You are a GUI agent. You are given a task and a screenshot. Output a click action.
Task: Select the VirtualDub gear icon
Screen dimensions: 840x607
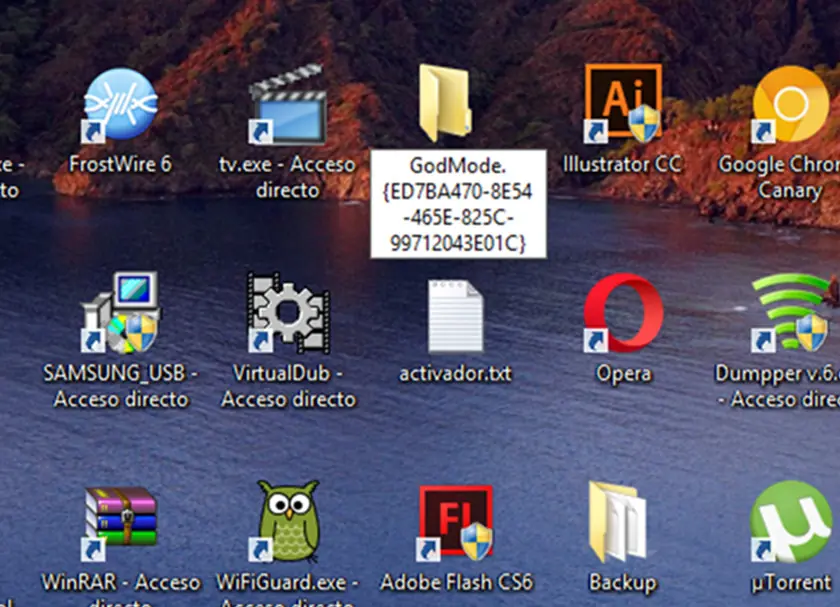(288, 313)
